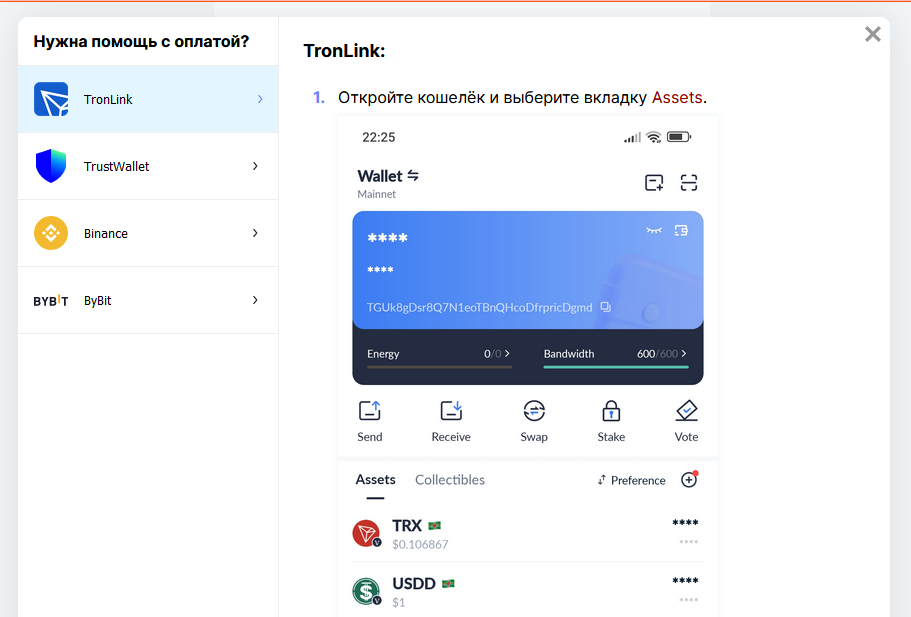
Task: Click the flag badge next to USDD
Action: point(448,584)
